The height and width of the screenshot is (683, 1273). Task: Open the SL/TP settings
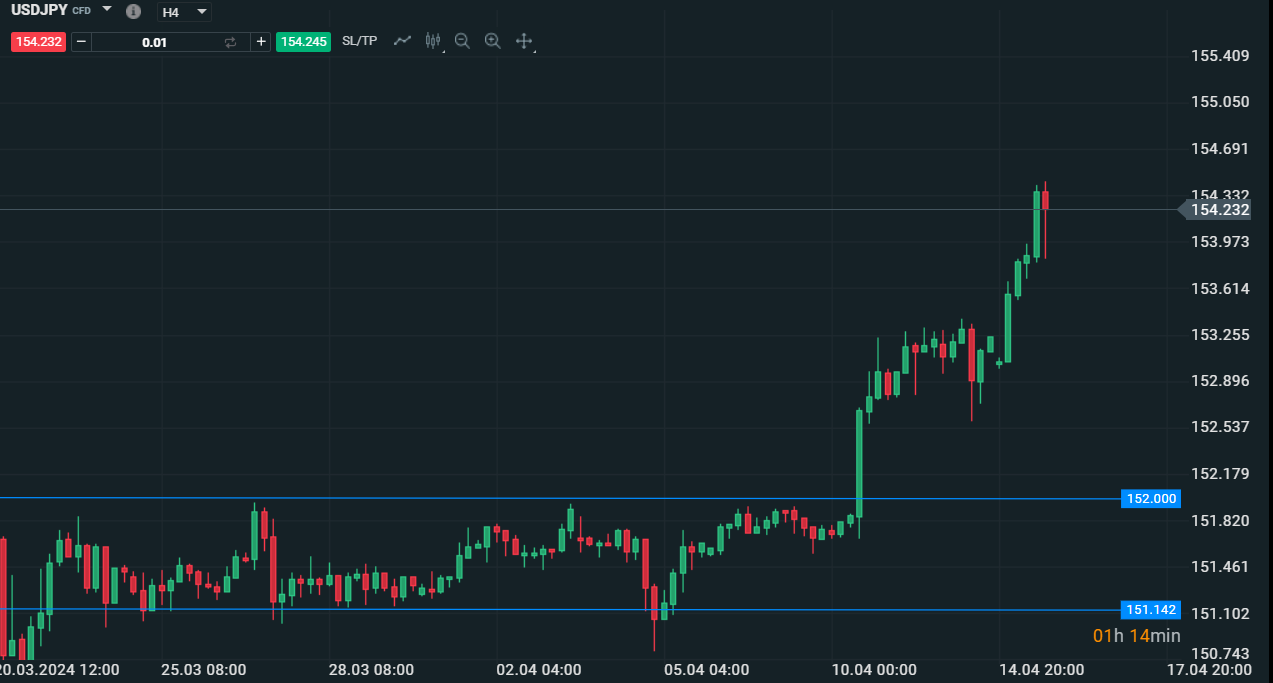[x=360, y=41]
